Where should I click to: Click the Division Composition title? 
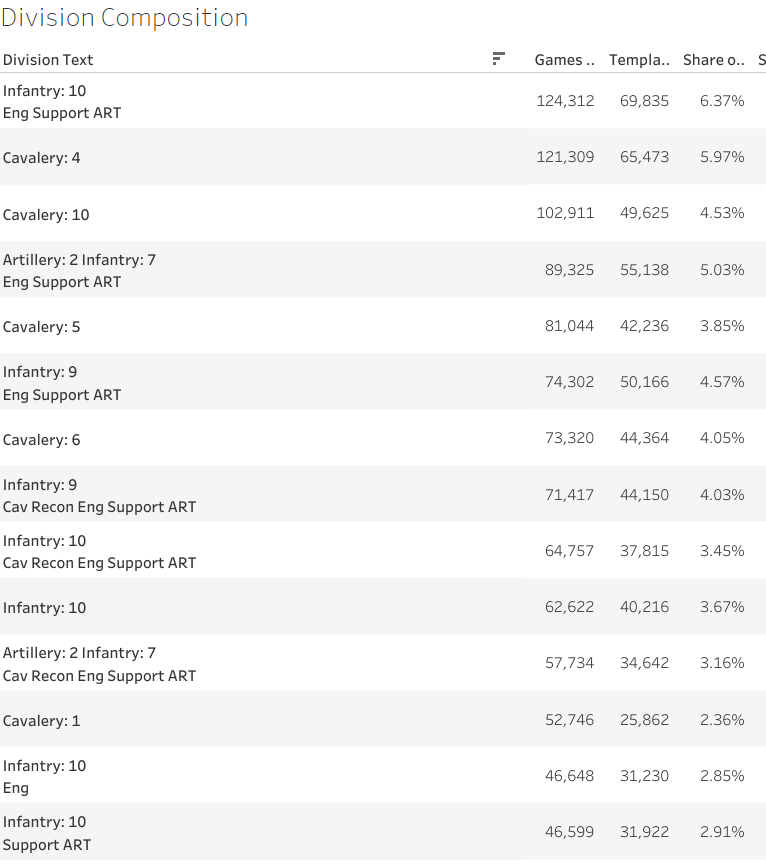coord(125,18)
